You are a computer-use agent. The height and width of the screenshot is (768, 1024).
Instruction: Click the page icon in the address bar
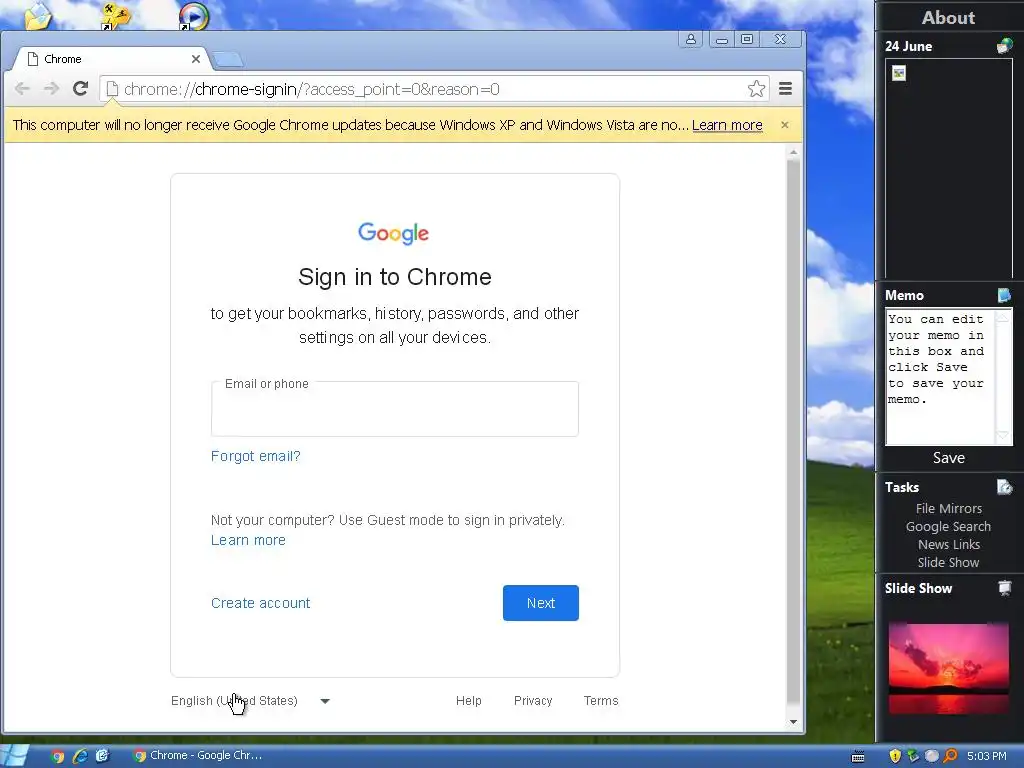pyautogui.click(x=112, y=89)
